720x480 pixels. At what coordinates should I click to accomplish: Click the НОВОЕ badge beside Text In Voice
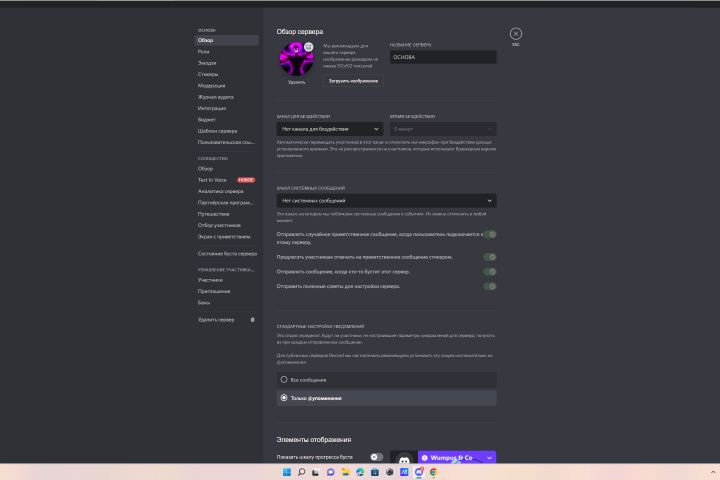(246, 180)
